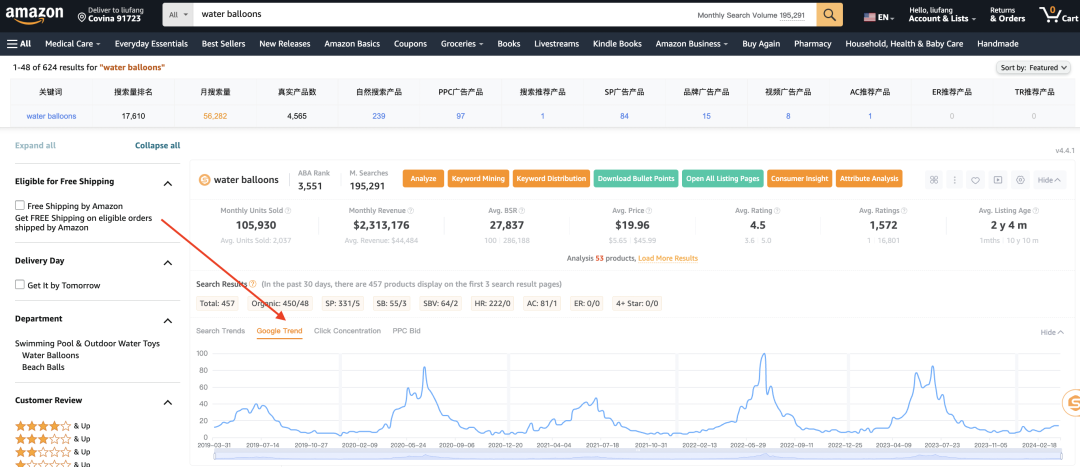Open the All hamburger menu
Image resolution: width=1080 pixels, height=467 pixels.
[x=19, y=43]
